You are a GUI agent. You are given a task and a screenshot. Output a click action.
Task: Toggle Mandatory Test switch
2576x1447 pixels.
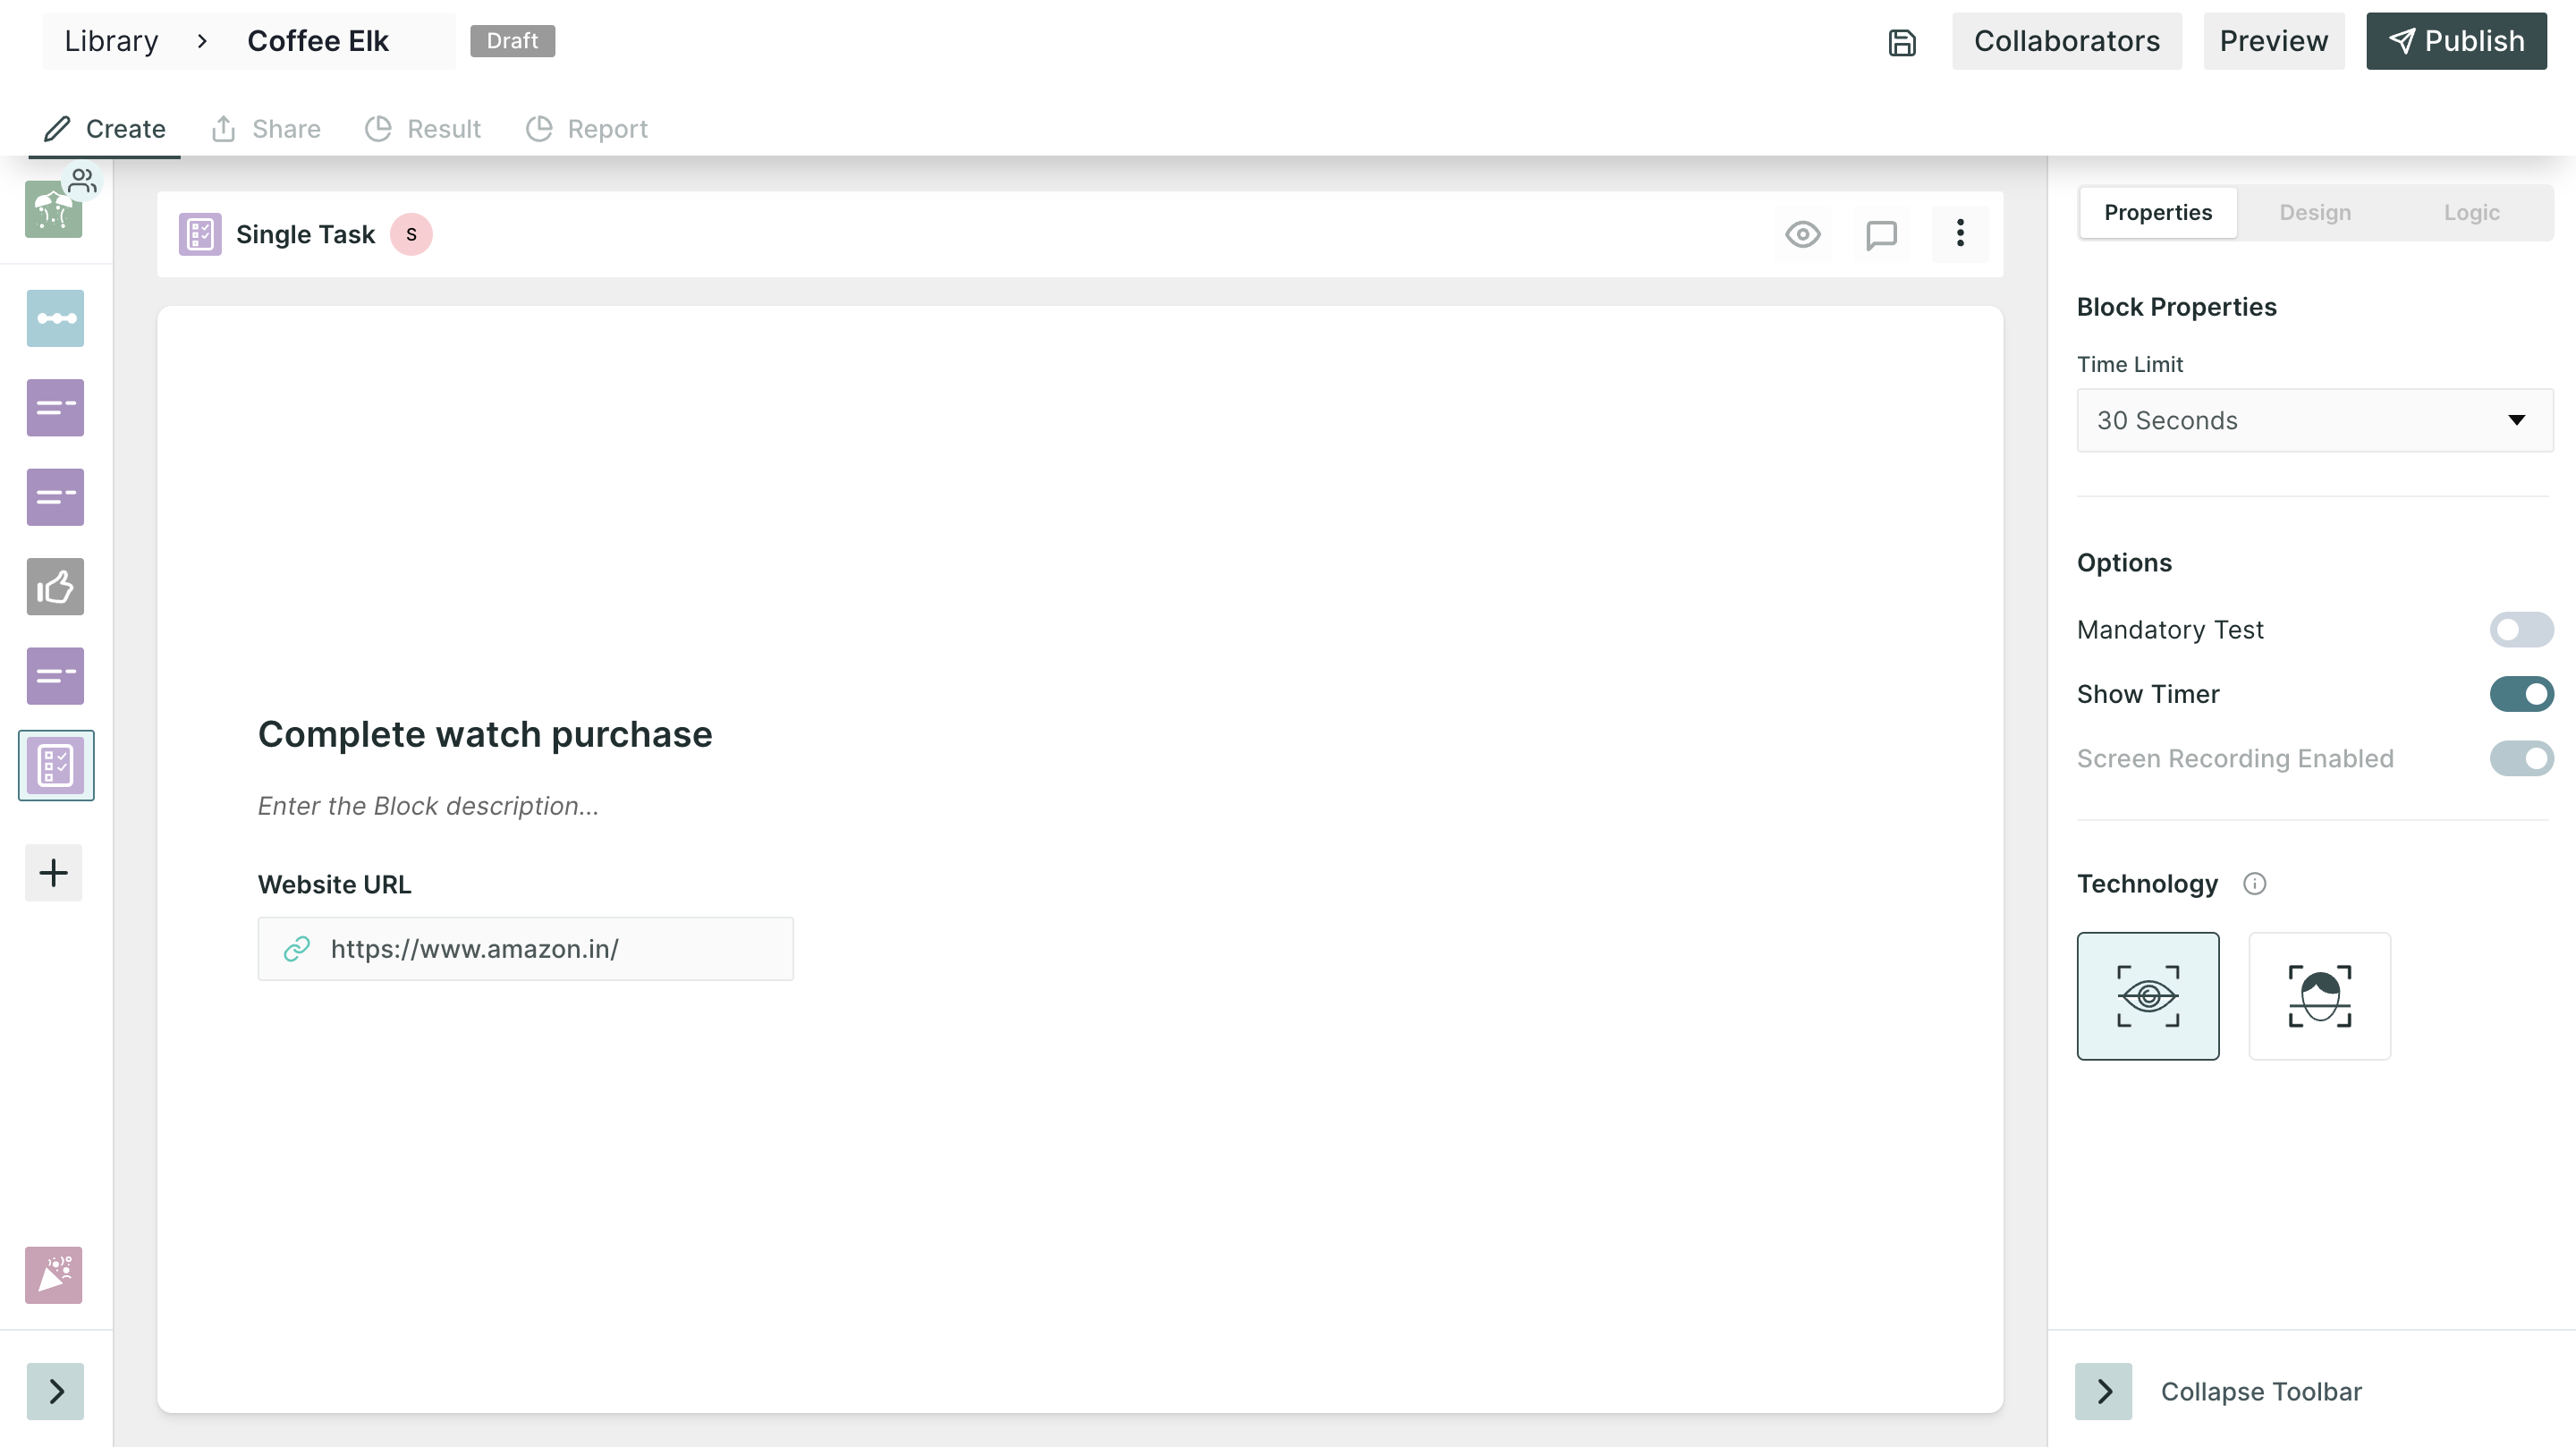pyautogui.click(x=2521, y=630)
